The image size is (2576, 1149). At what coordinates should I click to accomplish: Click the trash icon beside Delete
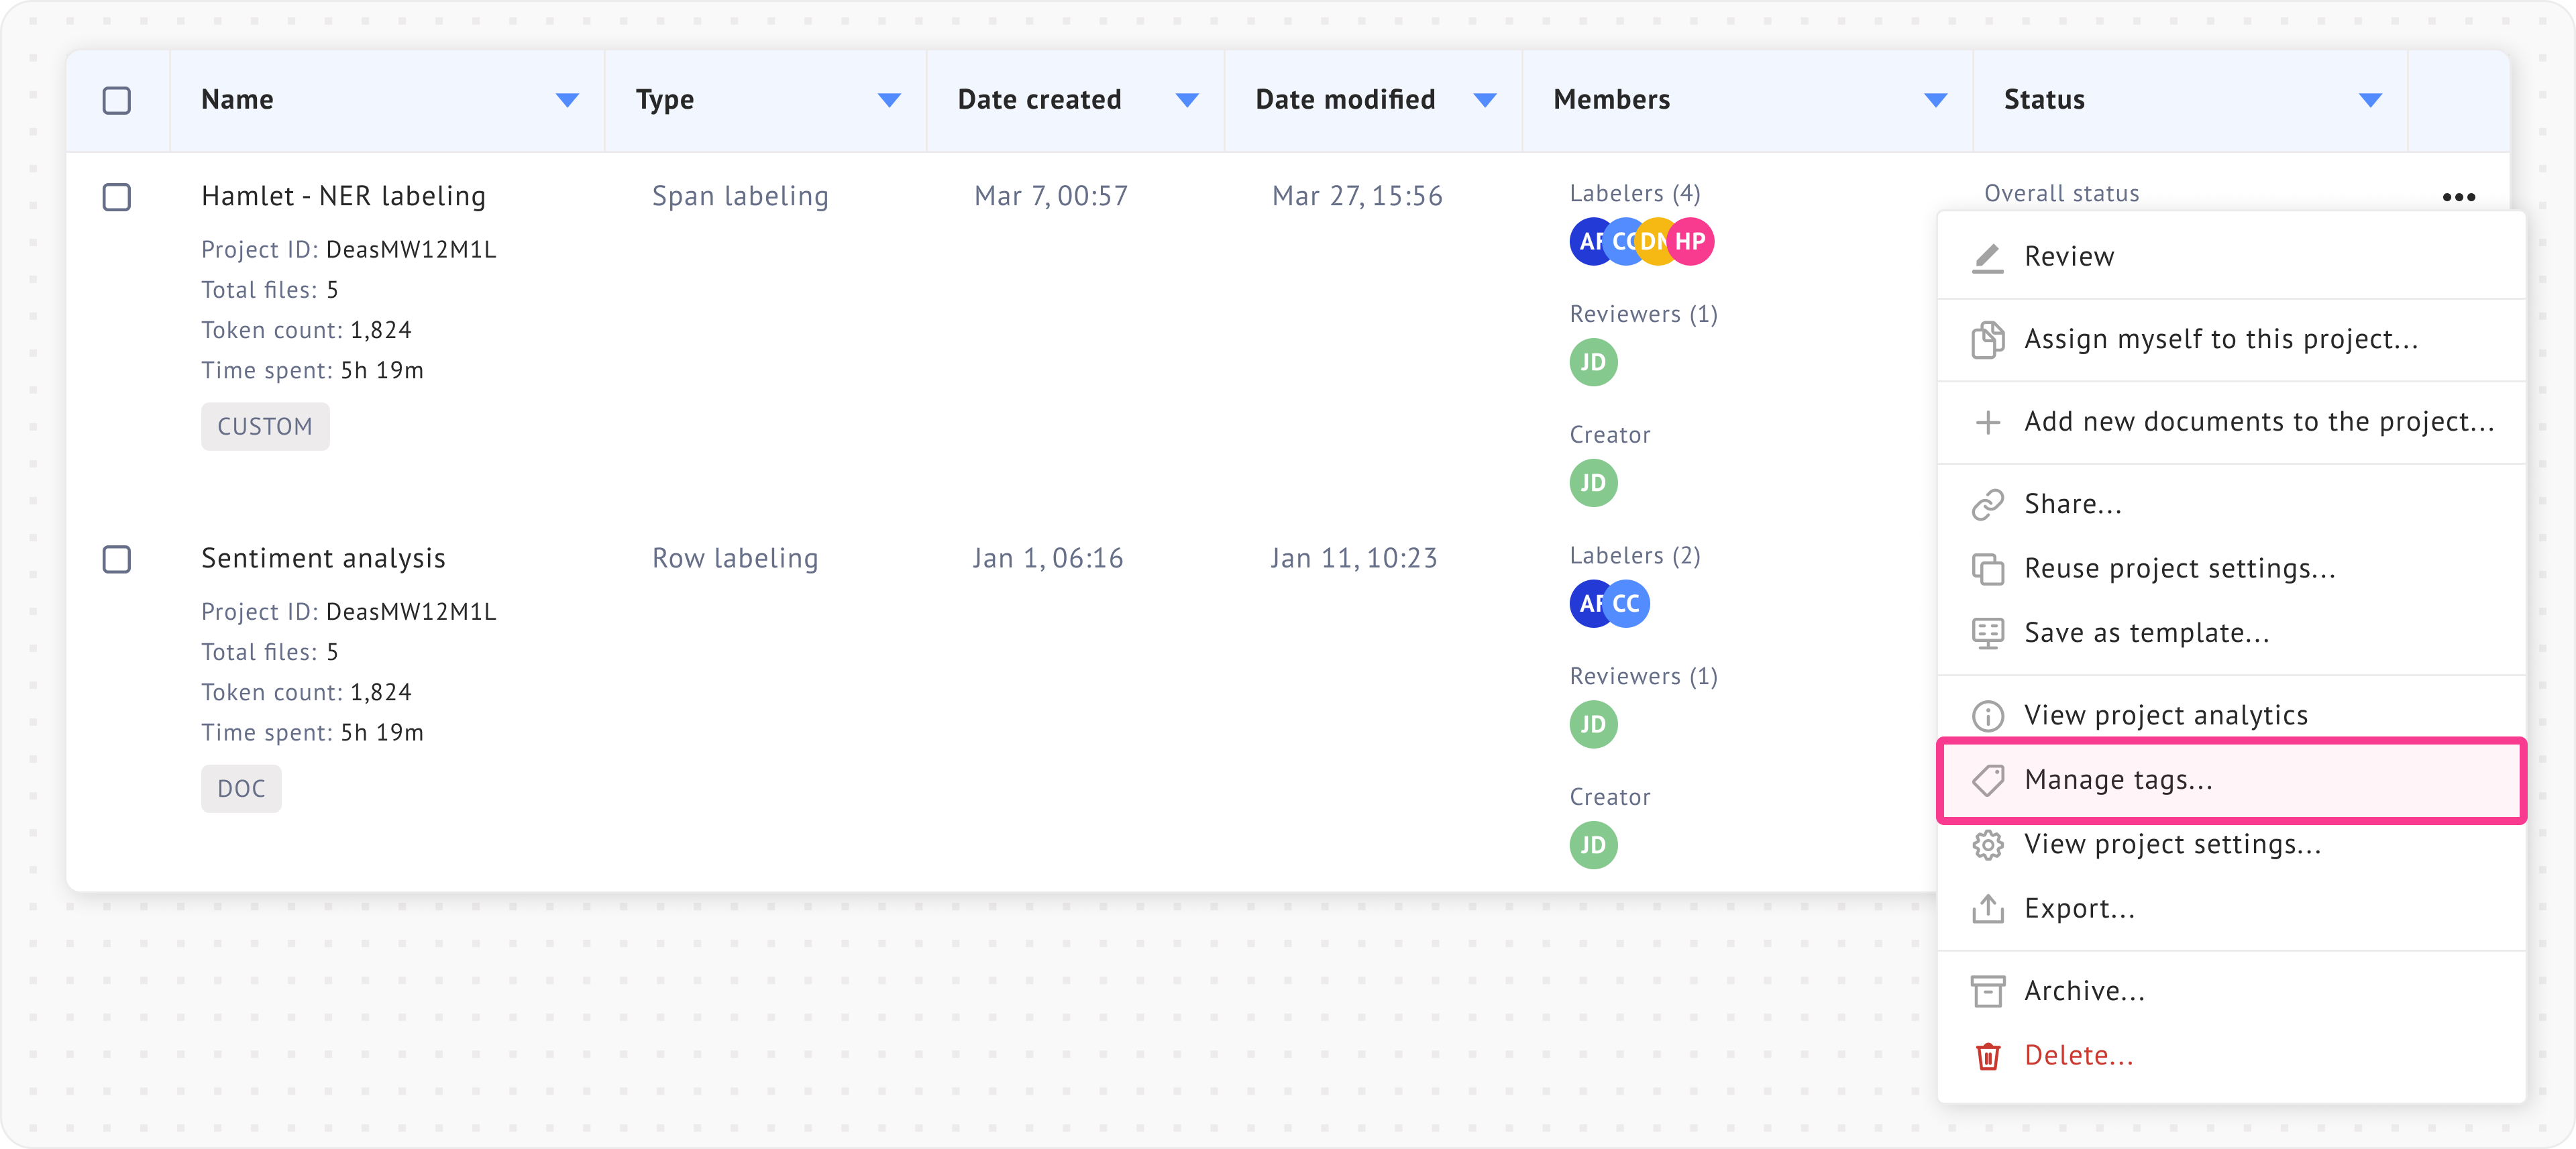click(x=1987, y=1056)
